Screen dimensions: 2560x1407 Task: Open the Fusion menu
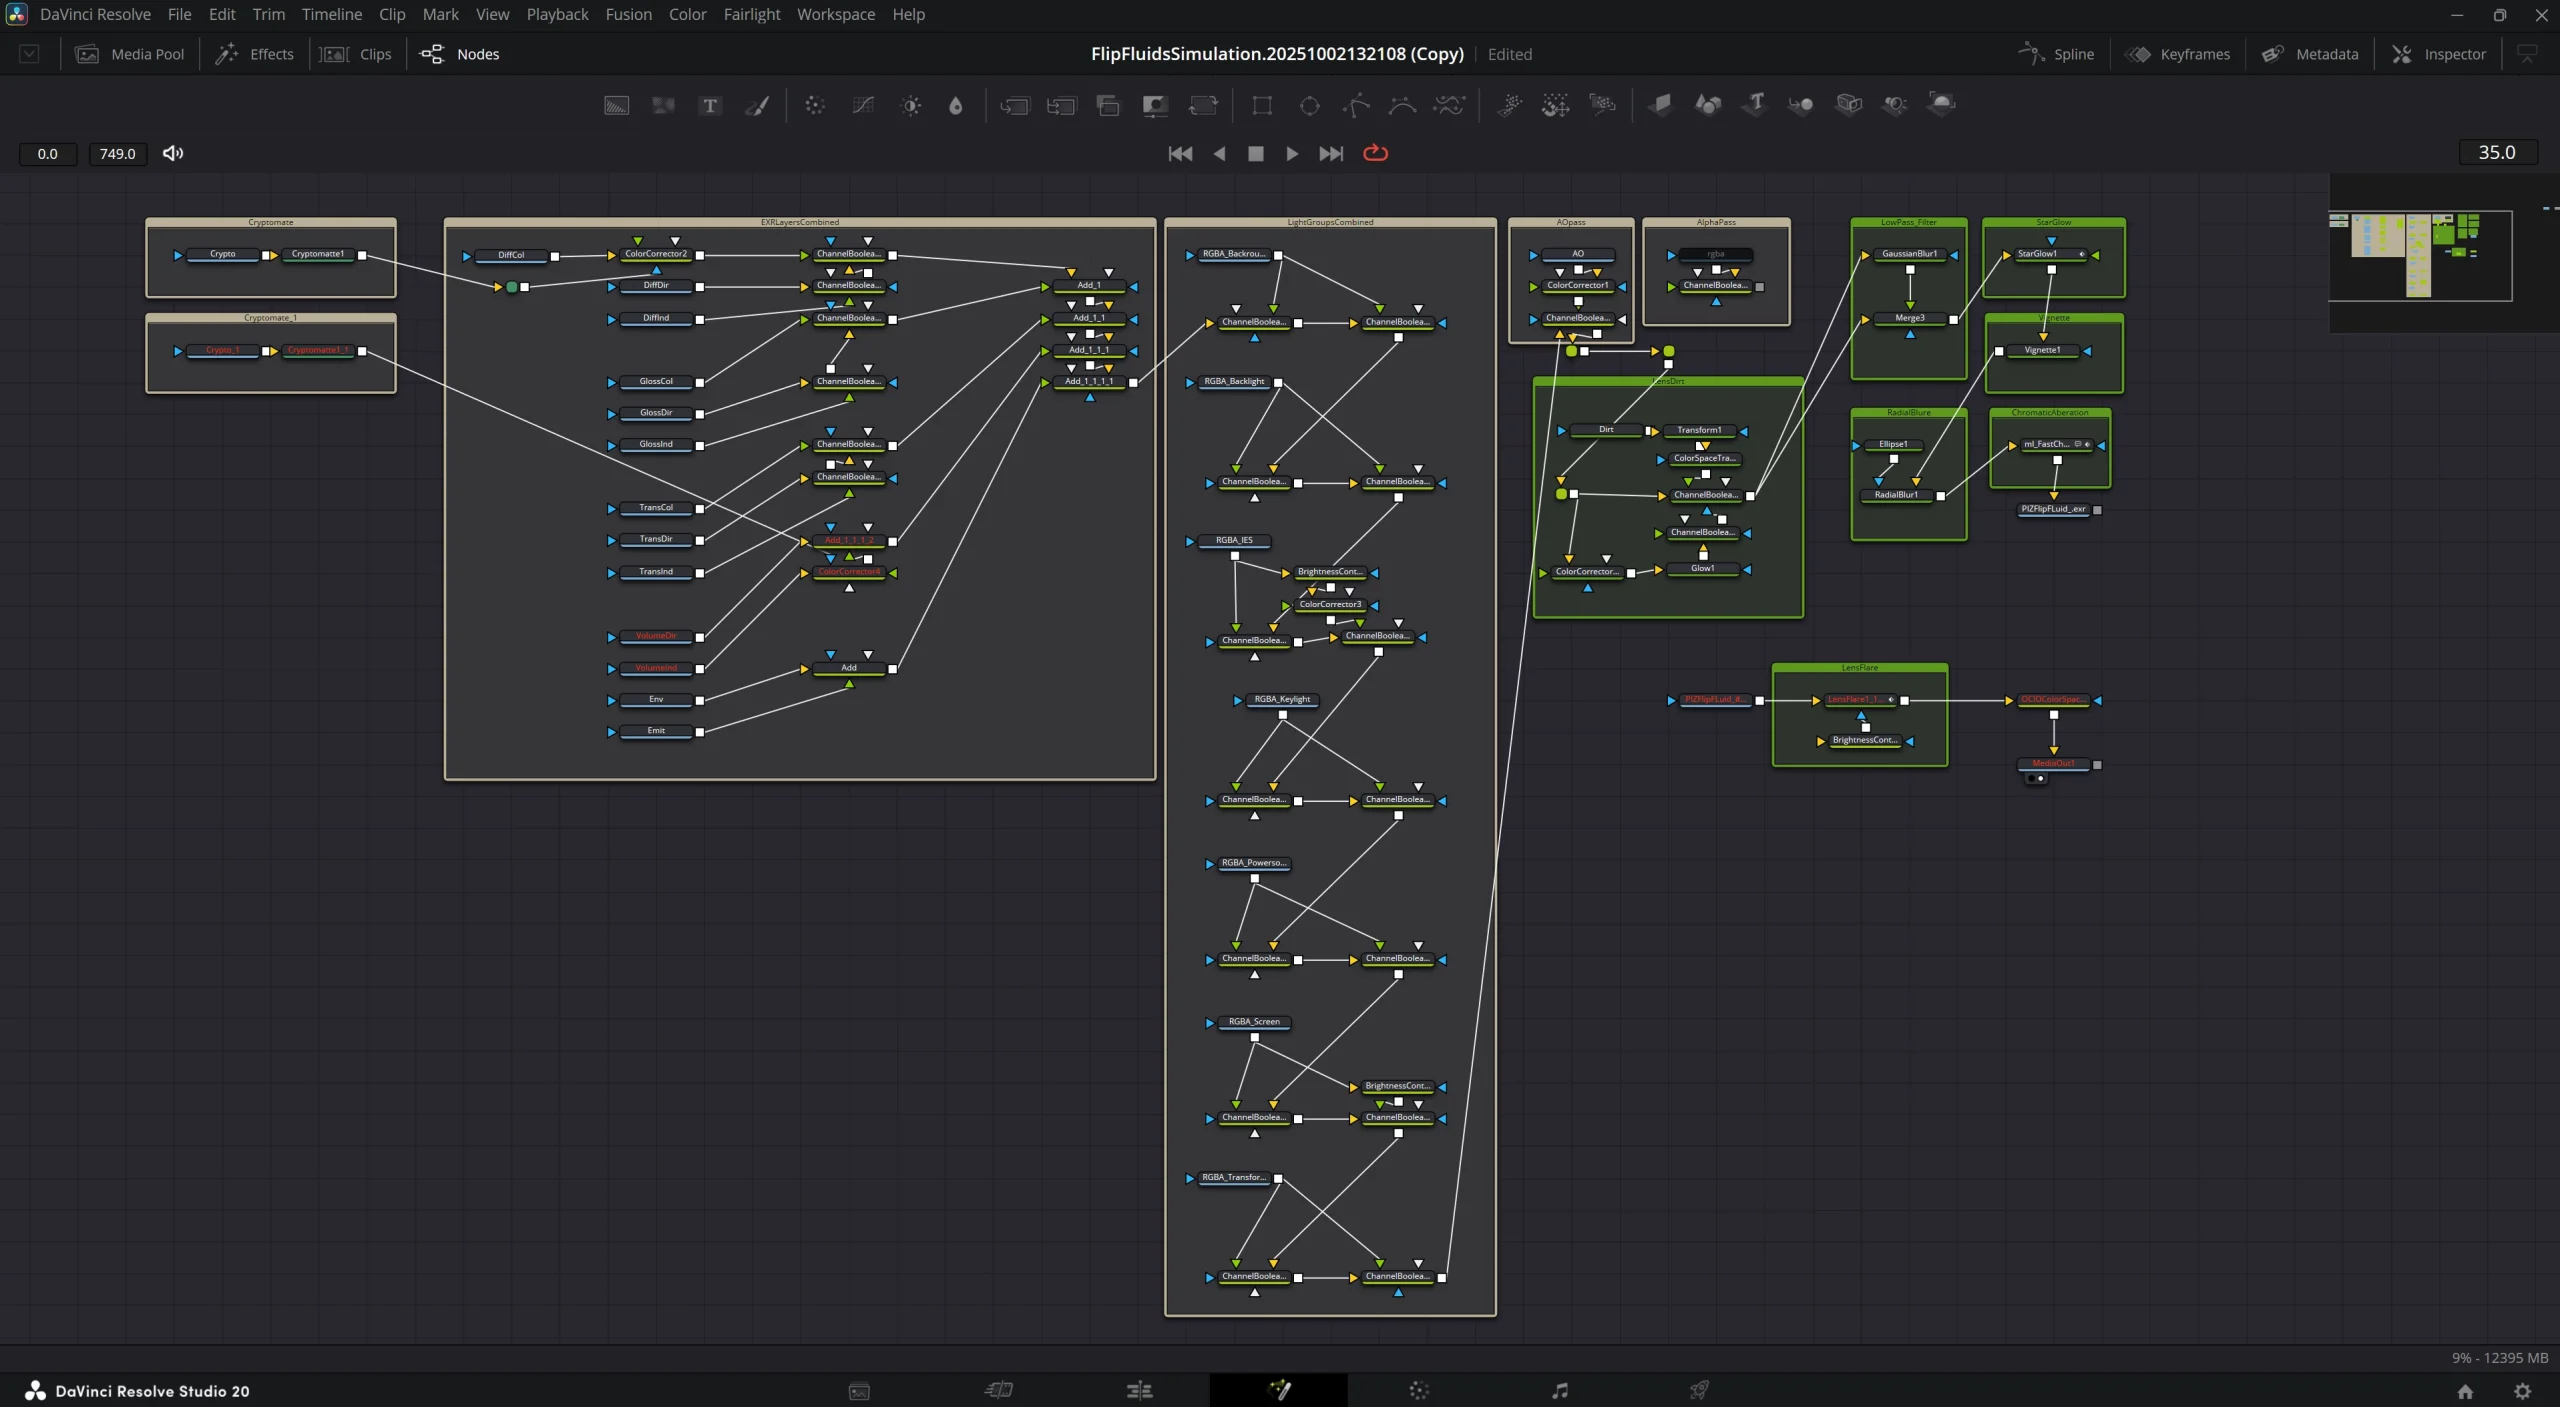(628, 14)
